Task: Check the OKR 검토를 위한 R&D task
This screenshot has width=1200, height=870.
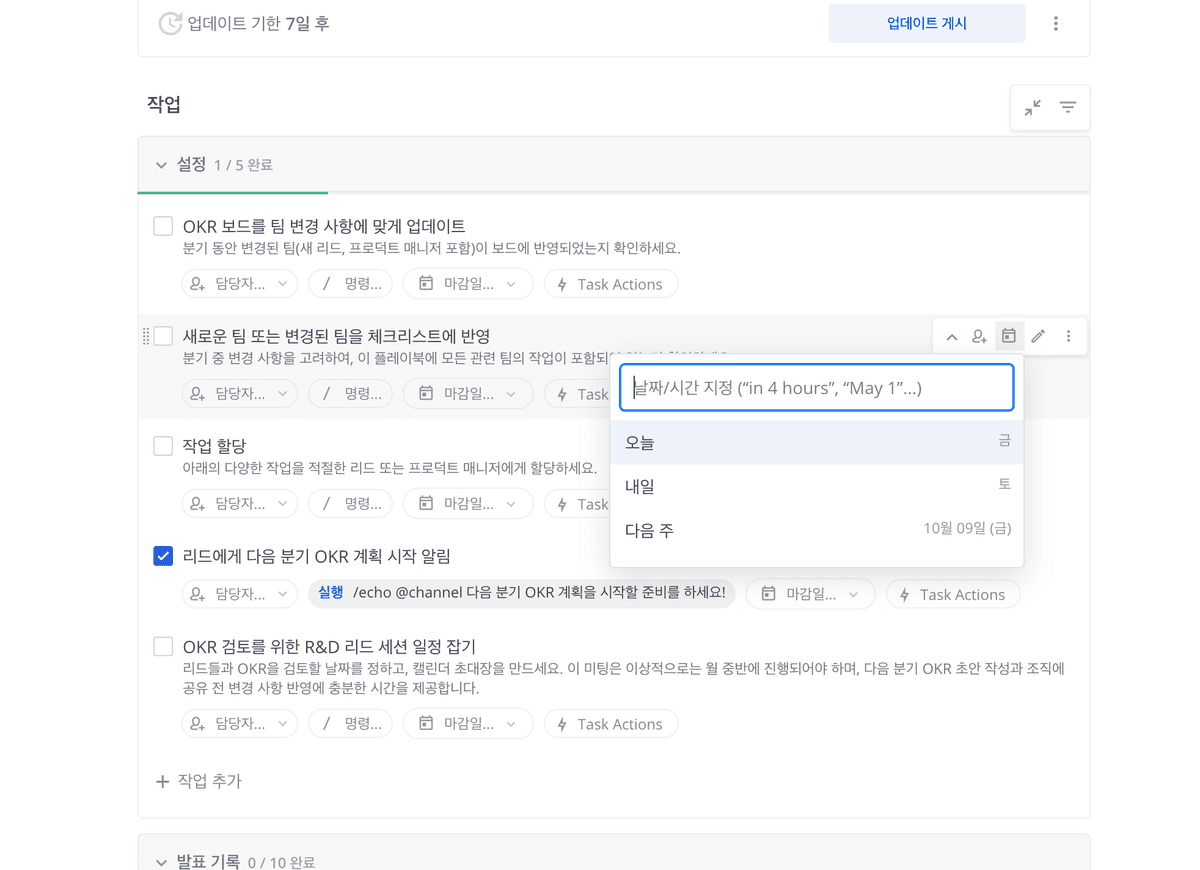Action: pos(163,646)
